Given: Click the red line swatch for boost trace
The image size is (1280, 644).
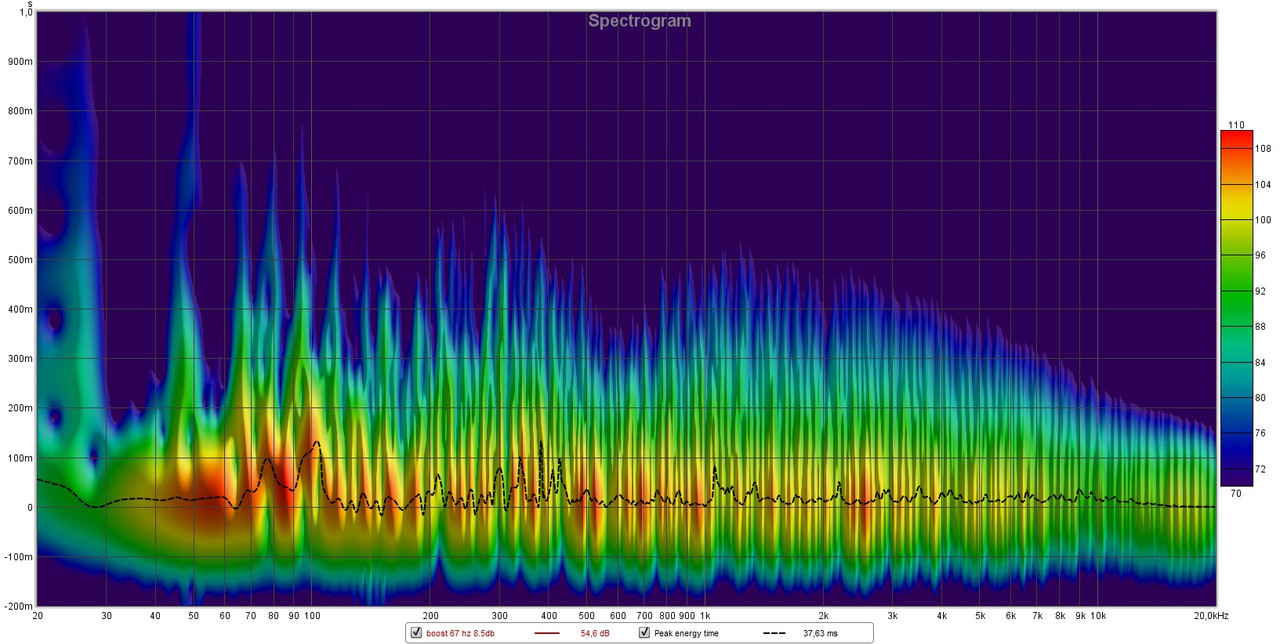Looking at the screenshot, I should click(546, 633).
